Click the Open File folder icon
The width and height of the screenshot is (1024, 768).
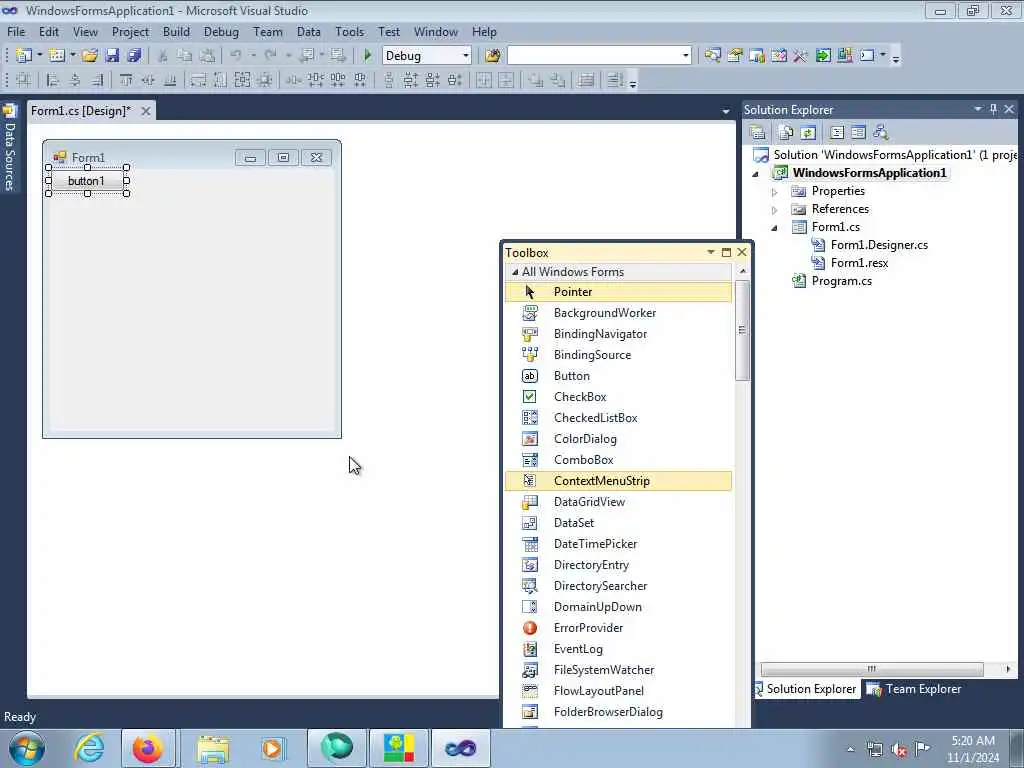pos(90,56)
